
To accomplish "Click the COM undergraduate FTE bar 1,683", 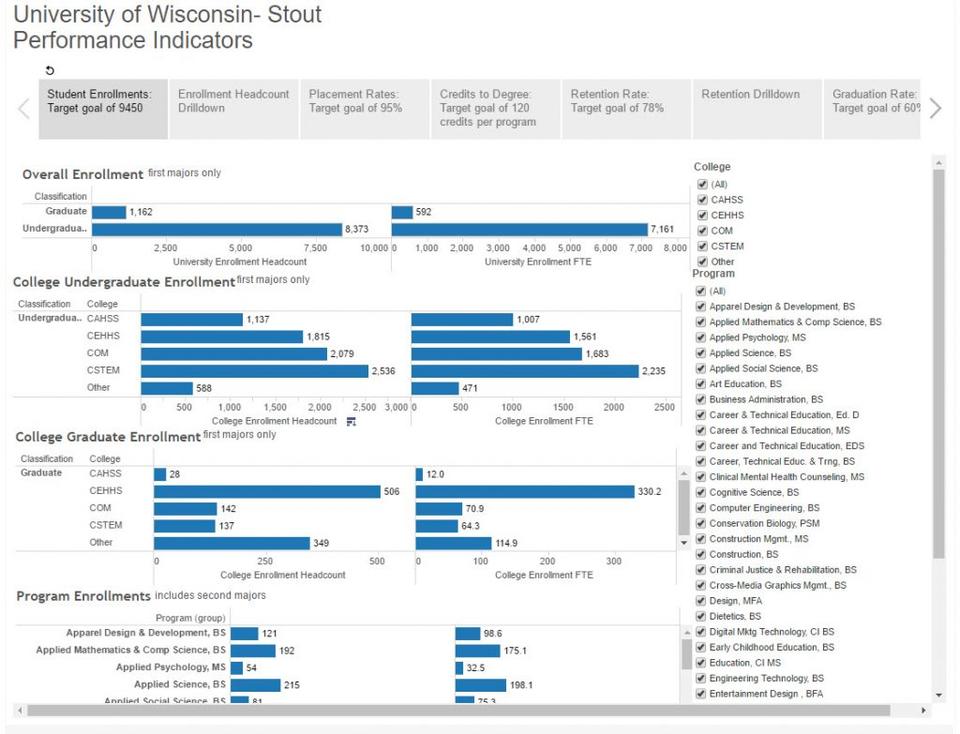I will pyautogui.click(x=497, y=354).
